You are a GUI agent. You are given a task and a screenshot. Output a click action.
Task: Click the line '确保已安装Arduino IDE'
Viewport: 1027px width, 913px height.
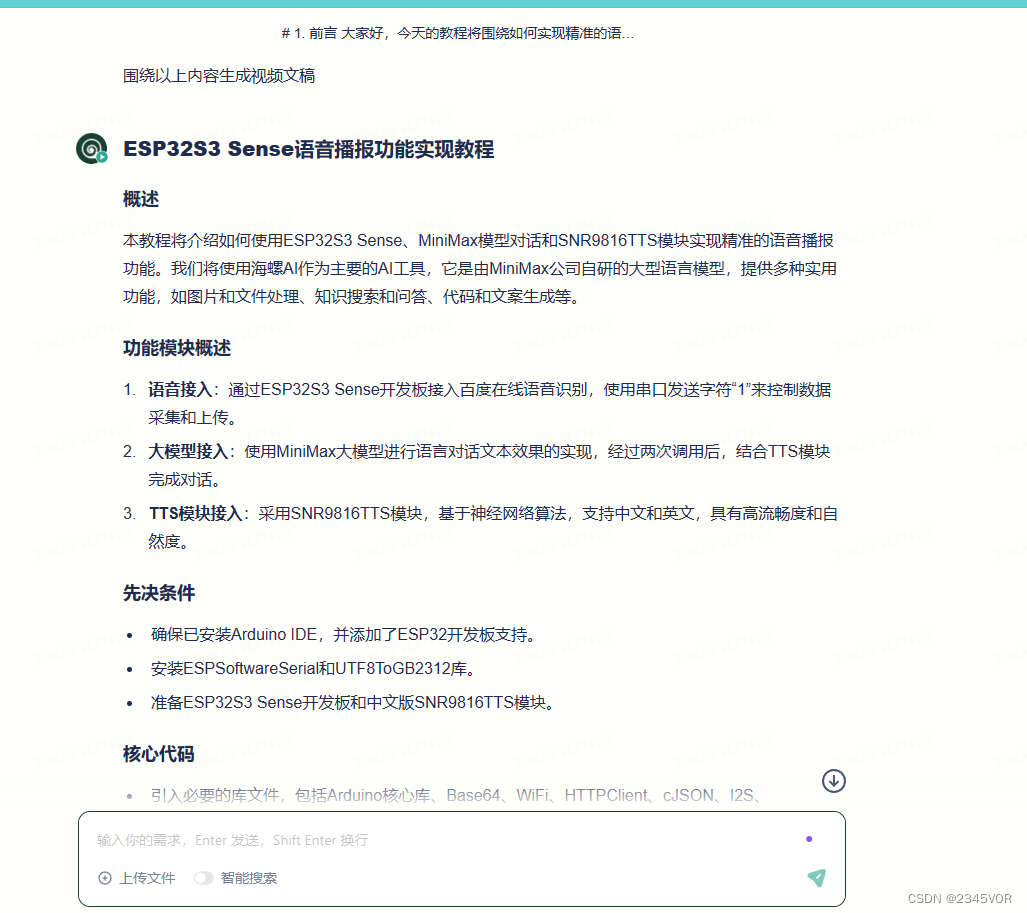click(345, 635)
